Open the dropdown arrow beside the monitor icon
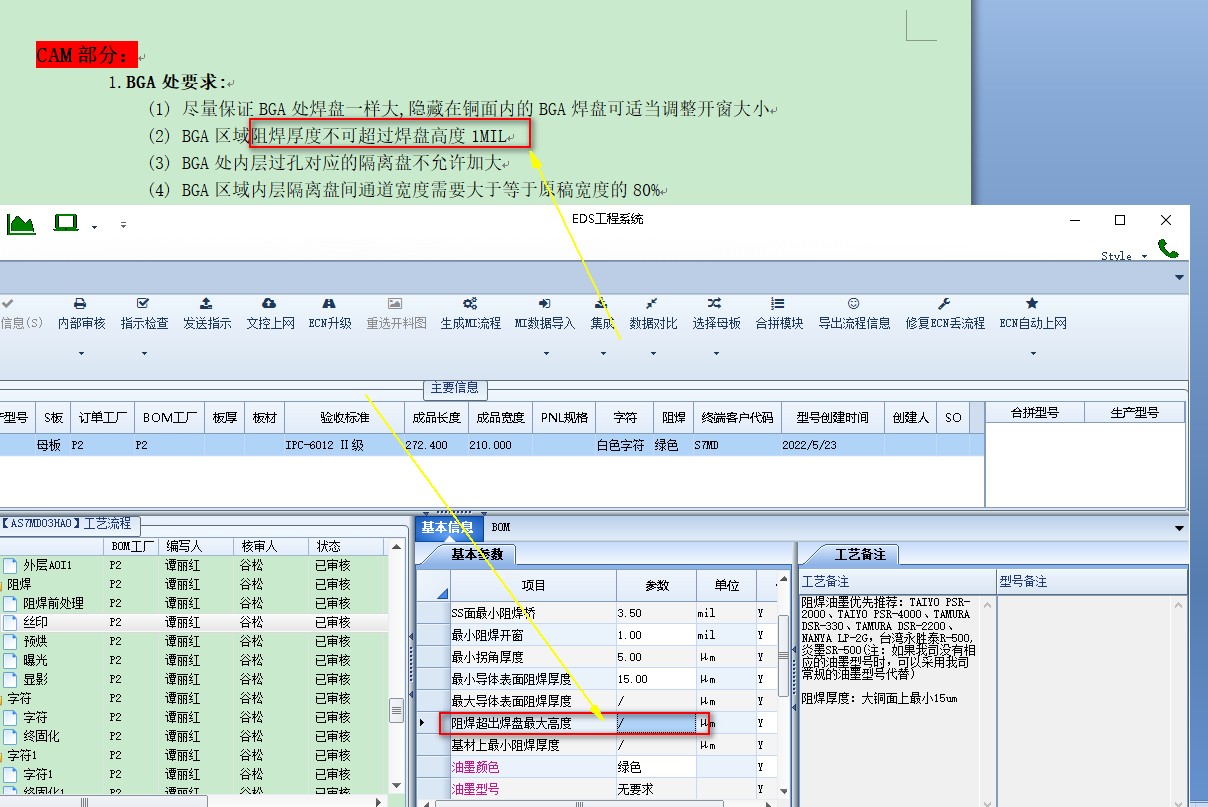The image size is (1208, 807). tap(94, 227)
